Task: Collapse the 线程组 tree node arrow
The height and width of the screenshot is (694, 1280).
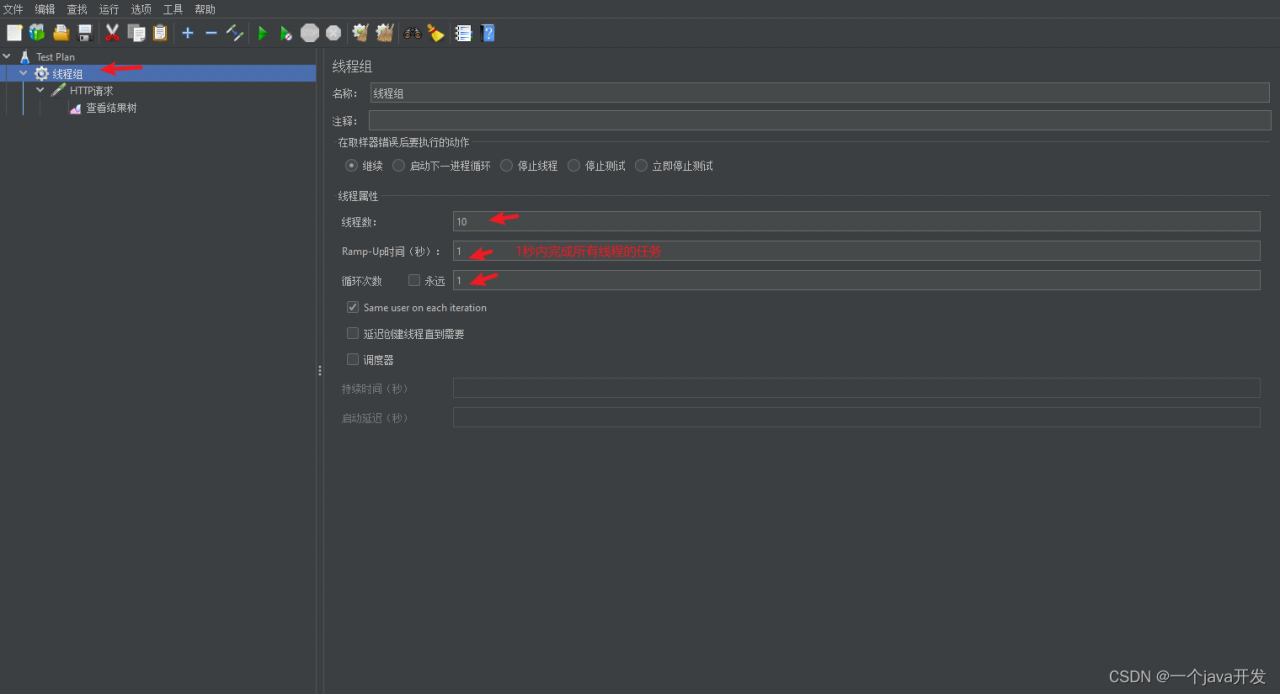Action: pos(24,73)
